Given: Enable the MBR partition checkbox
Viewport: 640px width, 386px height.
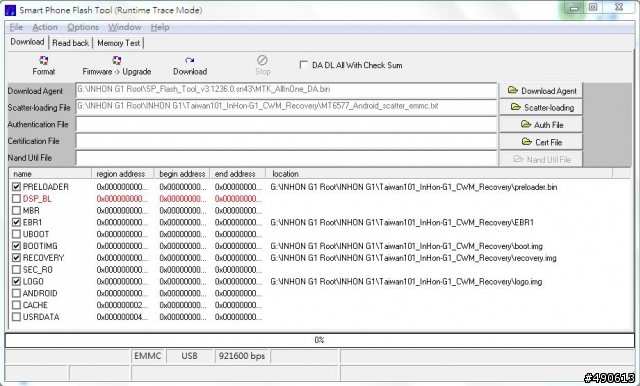Looking at the screenshot, I should tap(16, 211).
